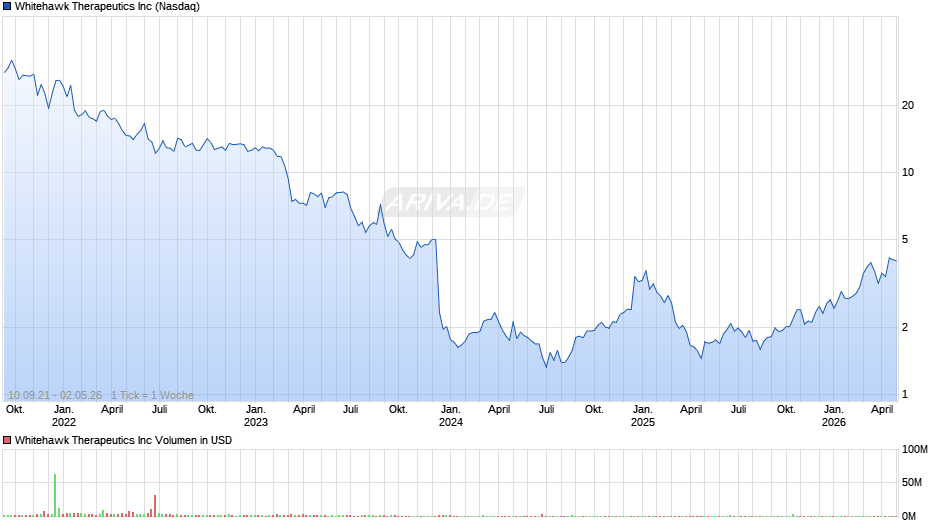Image resolution: width=940 pixels, height=526 pixels.
Task: Click the red legend square for Volumen
Action: [7, 440]
